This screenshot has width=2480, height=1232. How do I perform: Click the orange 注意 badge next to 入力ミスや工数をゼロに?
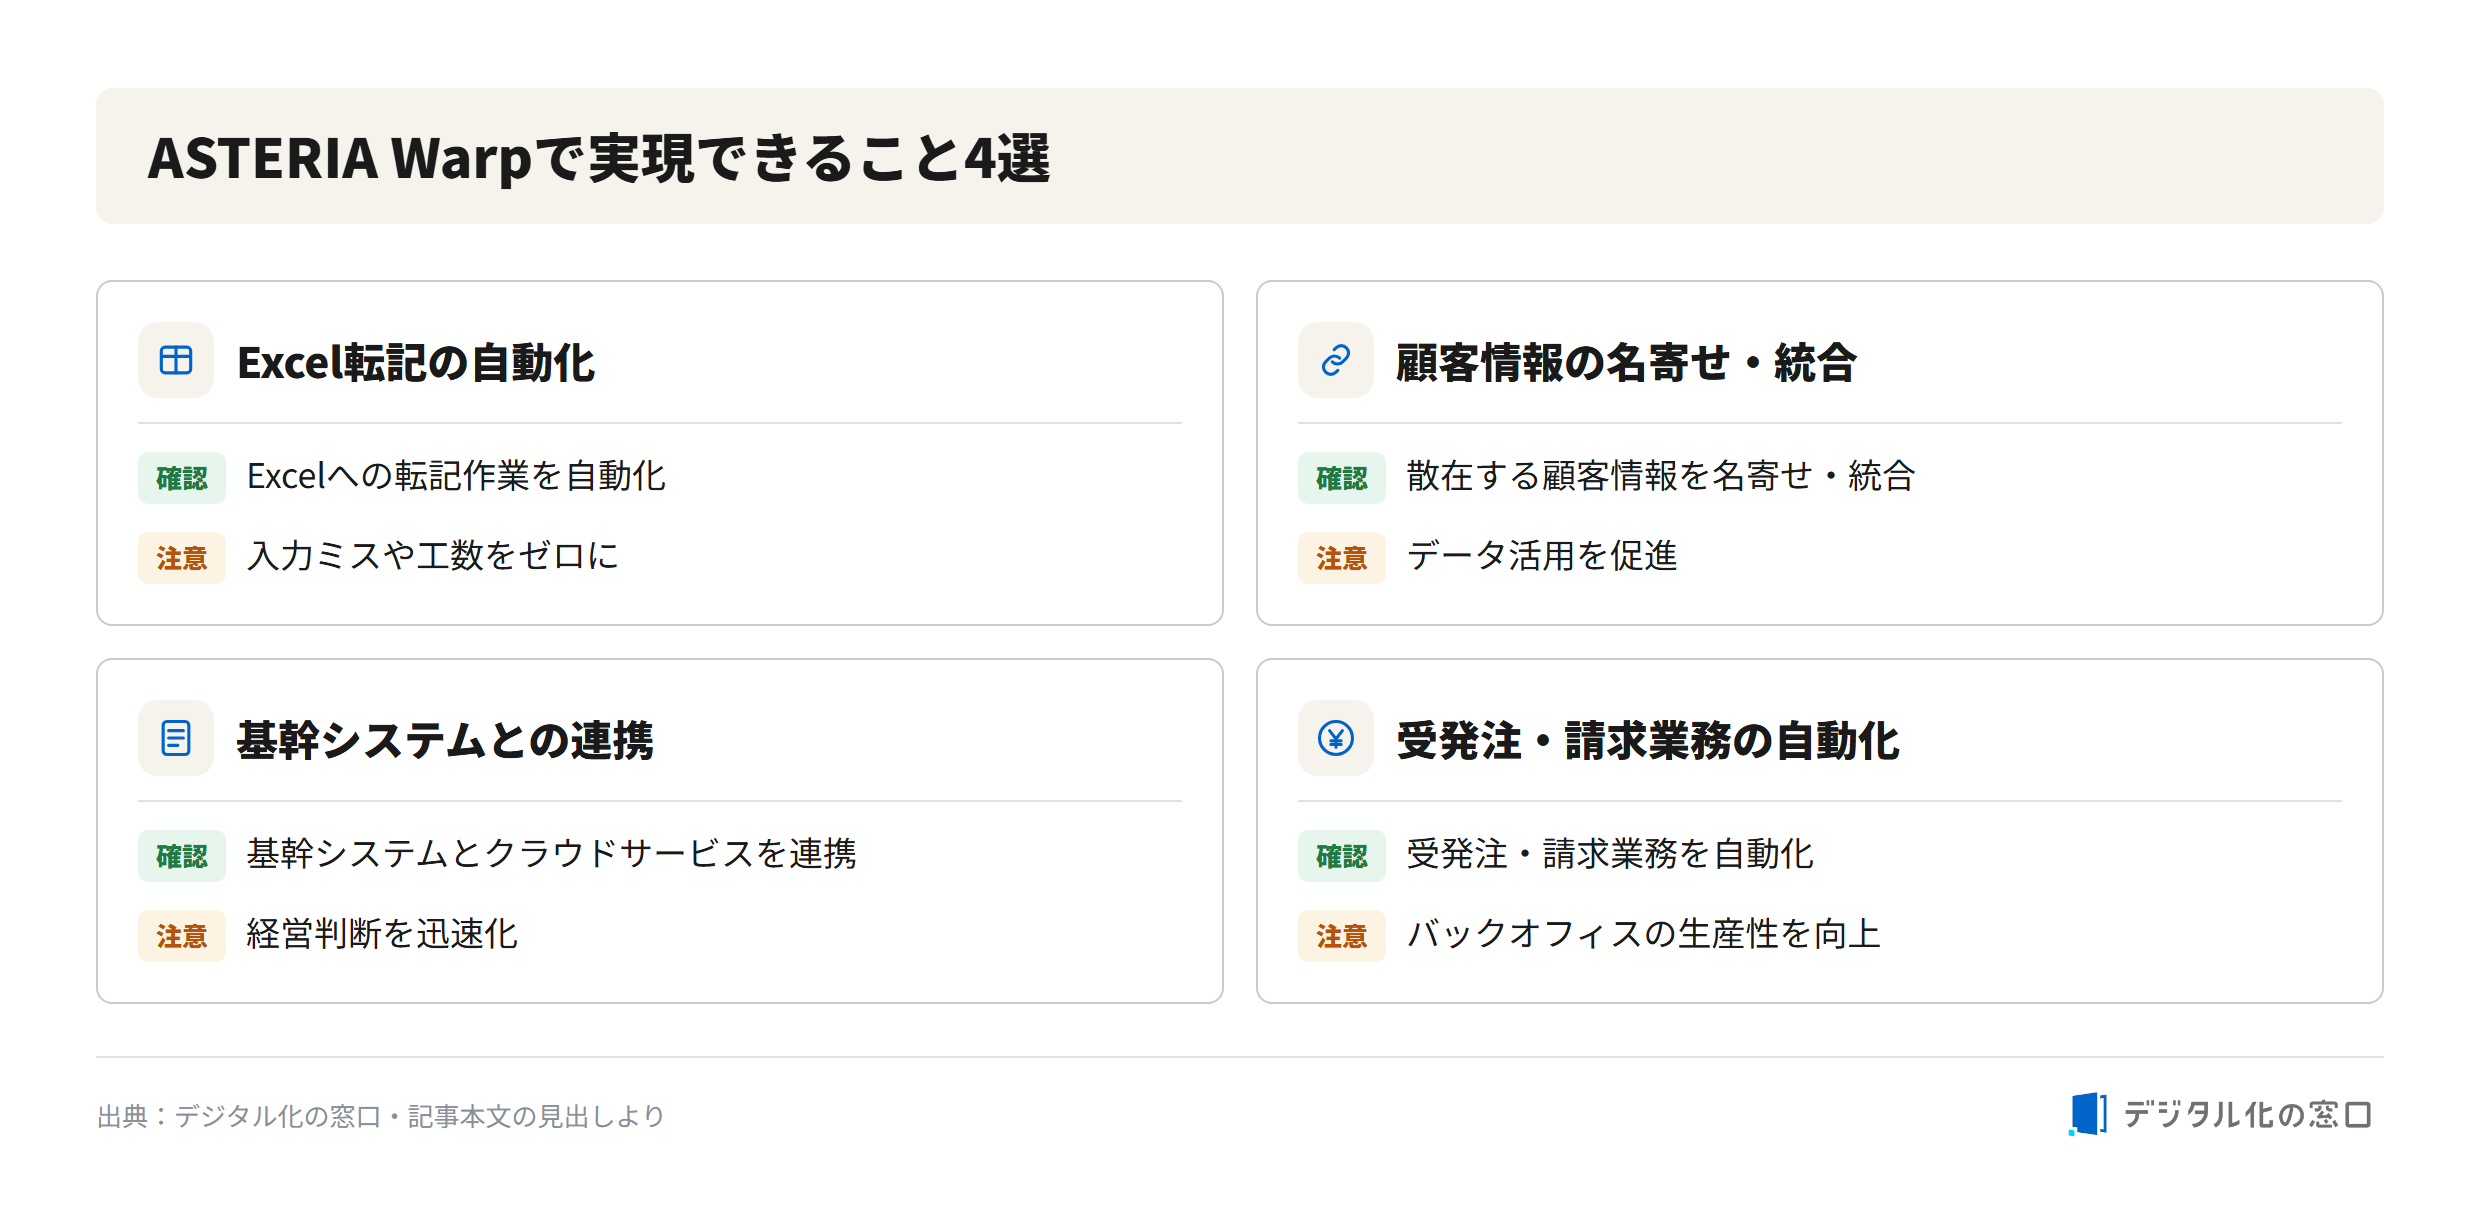182,558
